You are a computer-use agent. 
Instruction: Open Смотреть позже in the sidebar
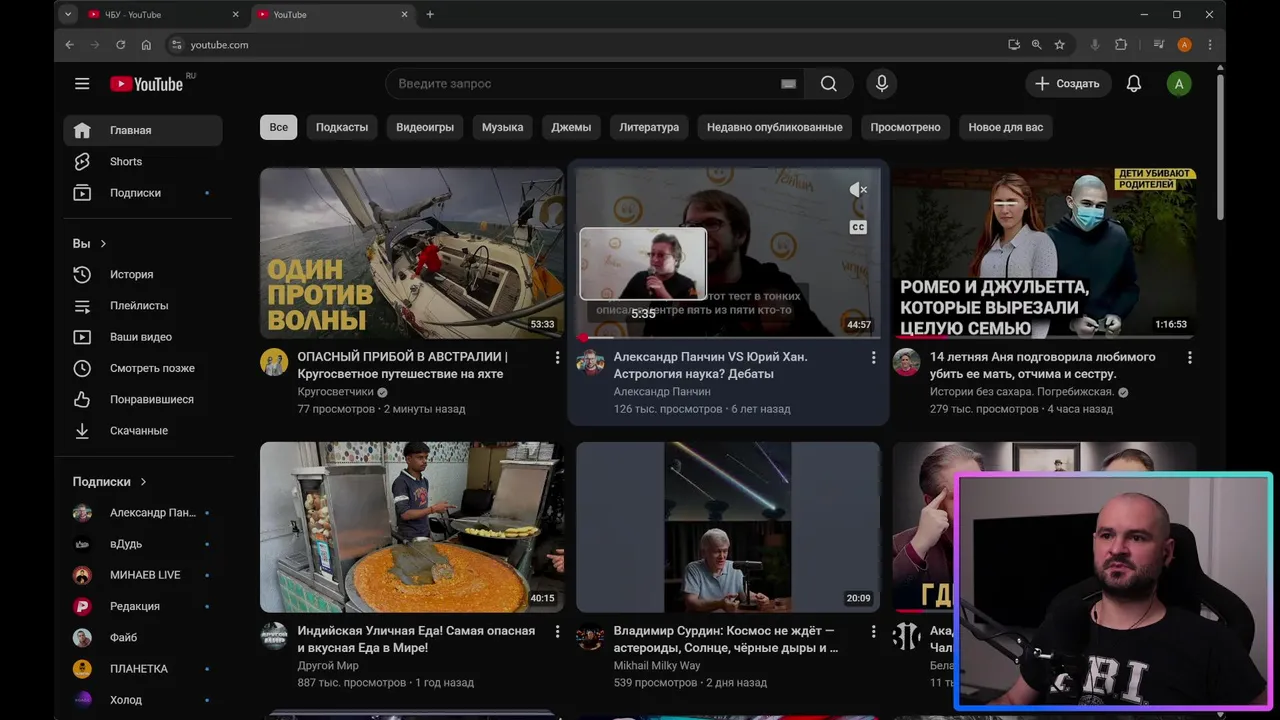[143, 368]
